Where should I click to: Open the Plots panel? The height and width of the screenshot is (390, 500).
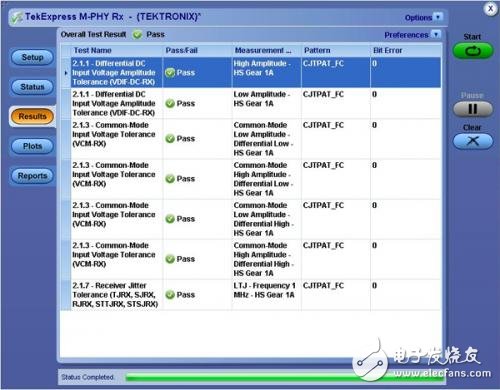coord(32,146)
